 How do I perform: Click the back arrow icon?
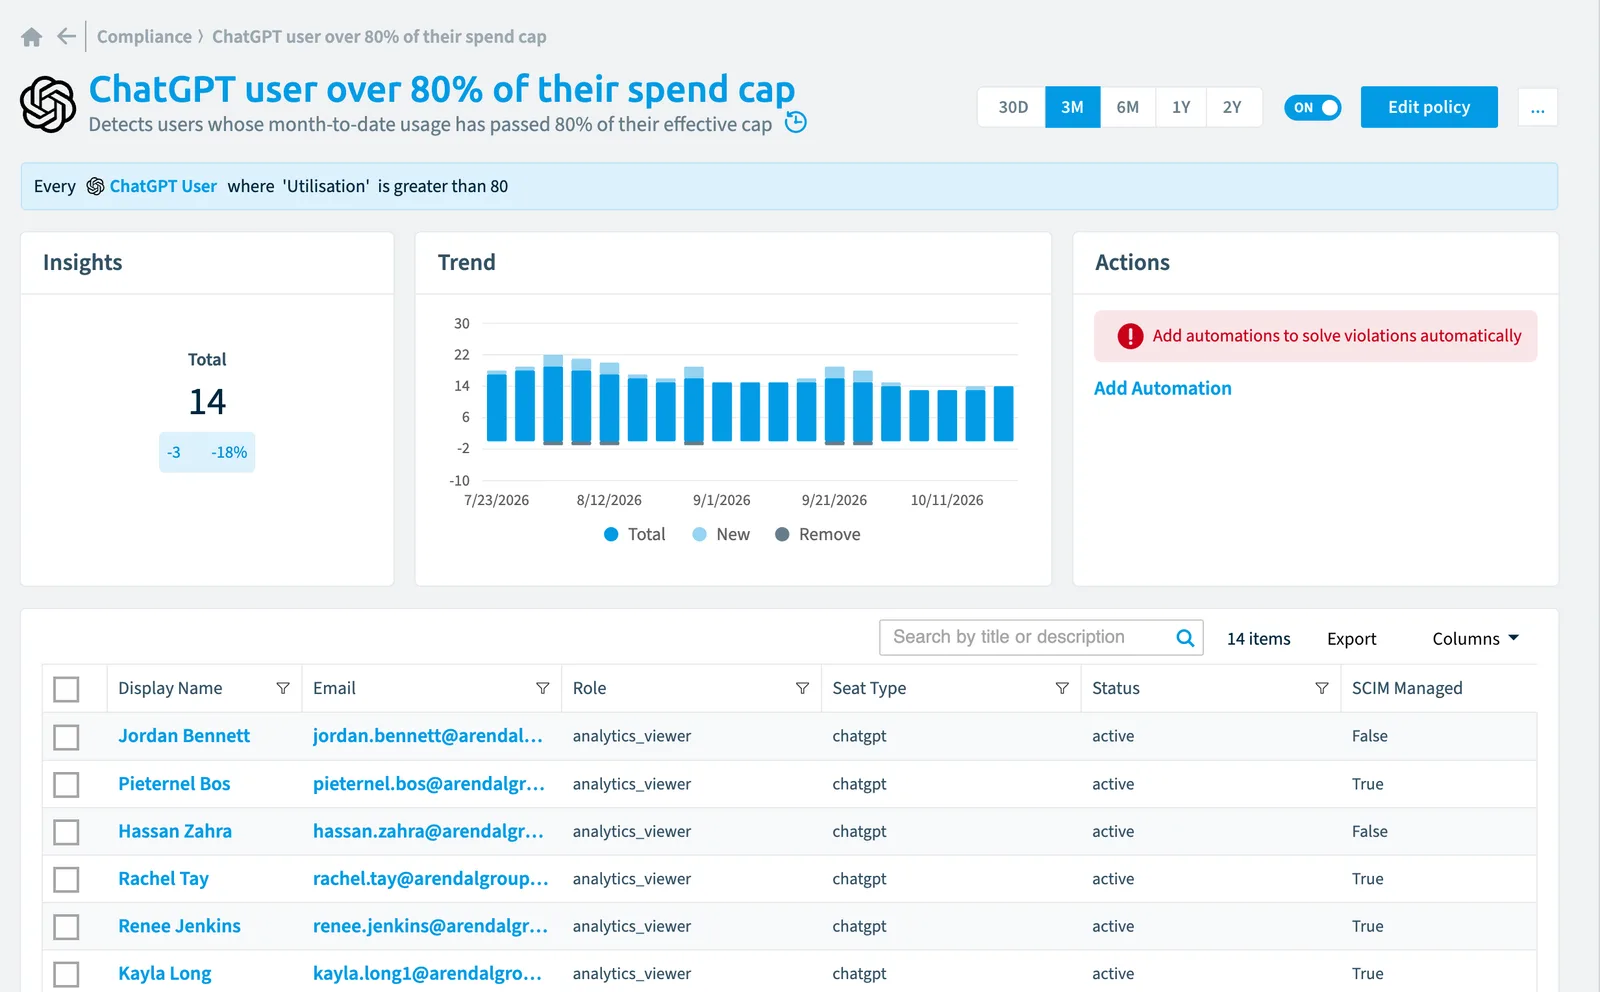tap(67, 37)
